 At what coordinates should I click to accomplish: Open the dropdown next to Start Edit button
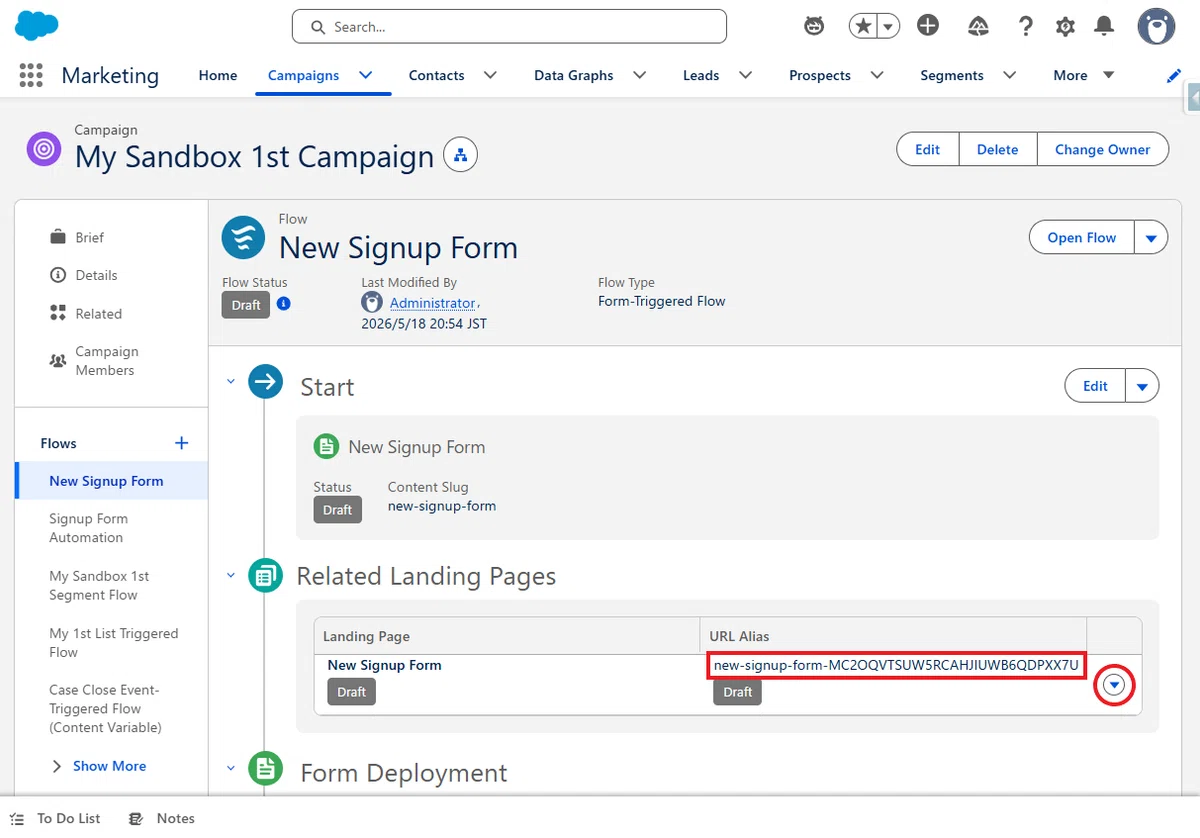click(1142, 386)
